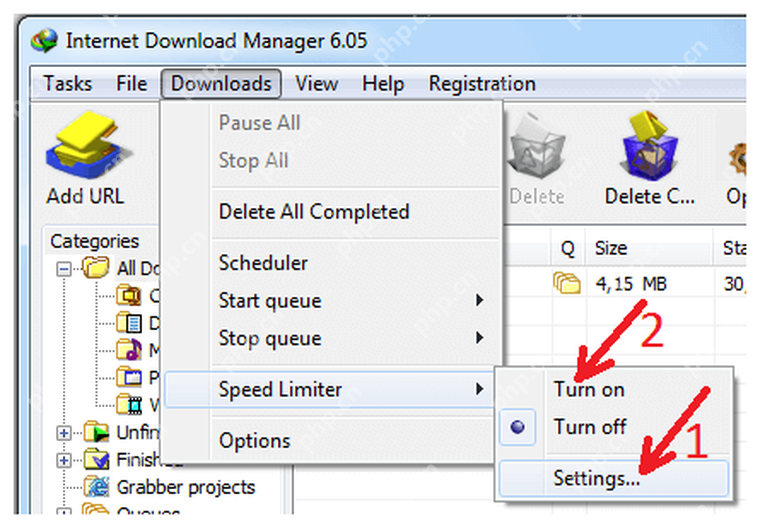Screen dimensions: 760x528
Task: Click the Internet Download Manager title bar logo
Action: click(44, 41)
